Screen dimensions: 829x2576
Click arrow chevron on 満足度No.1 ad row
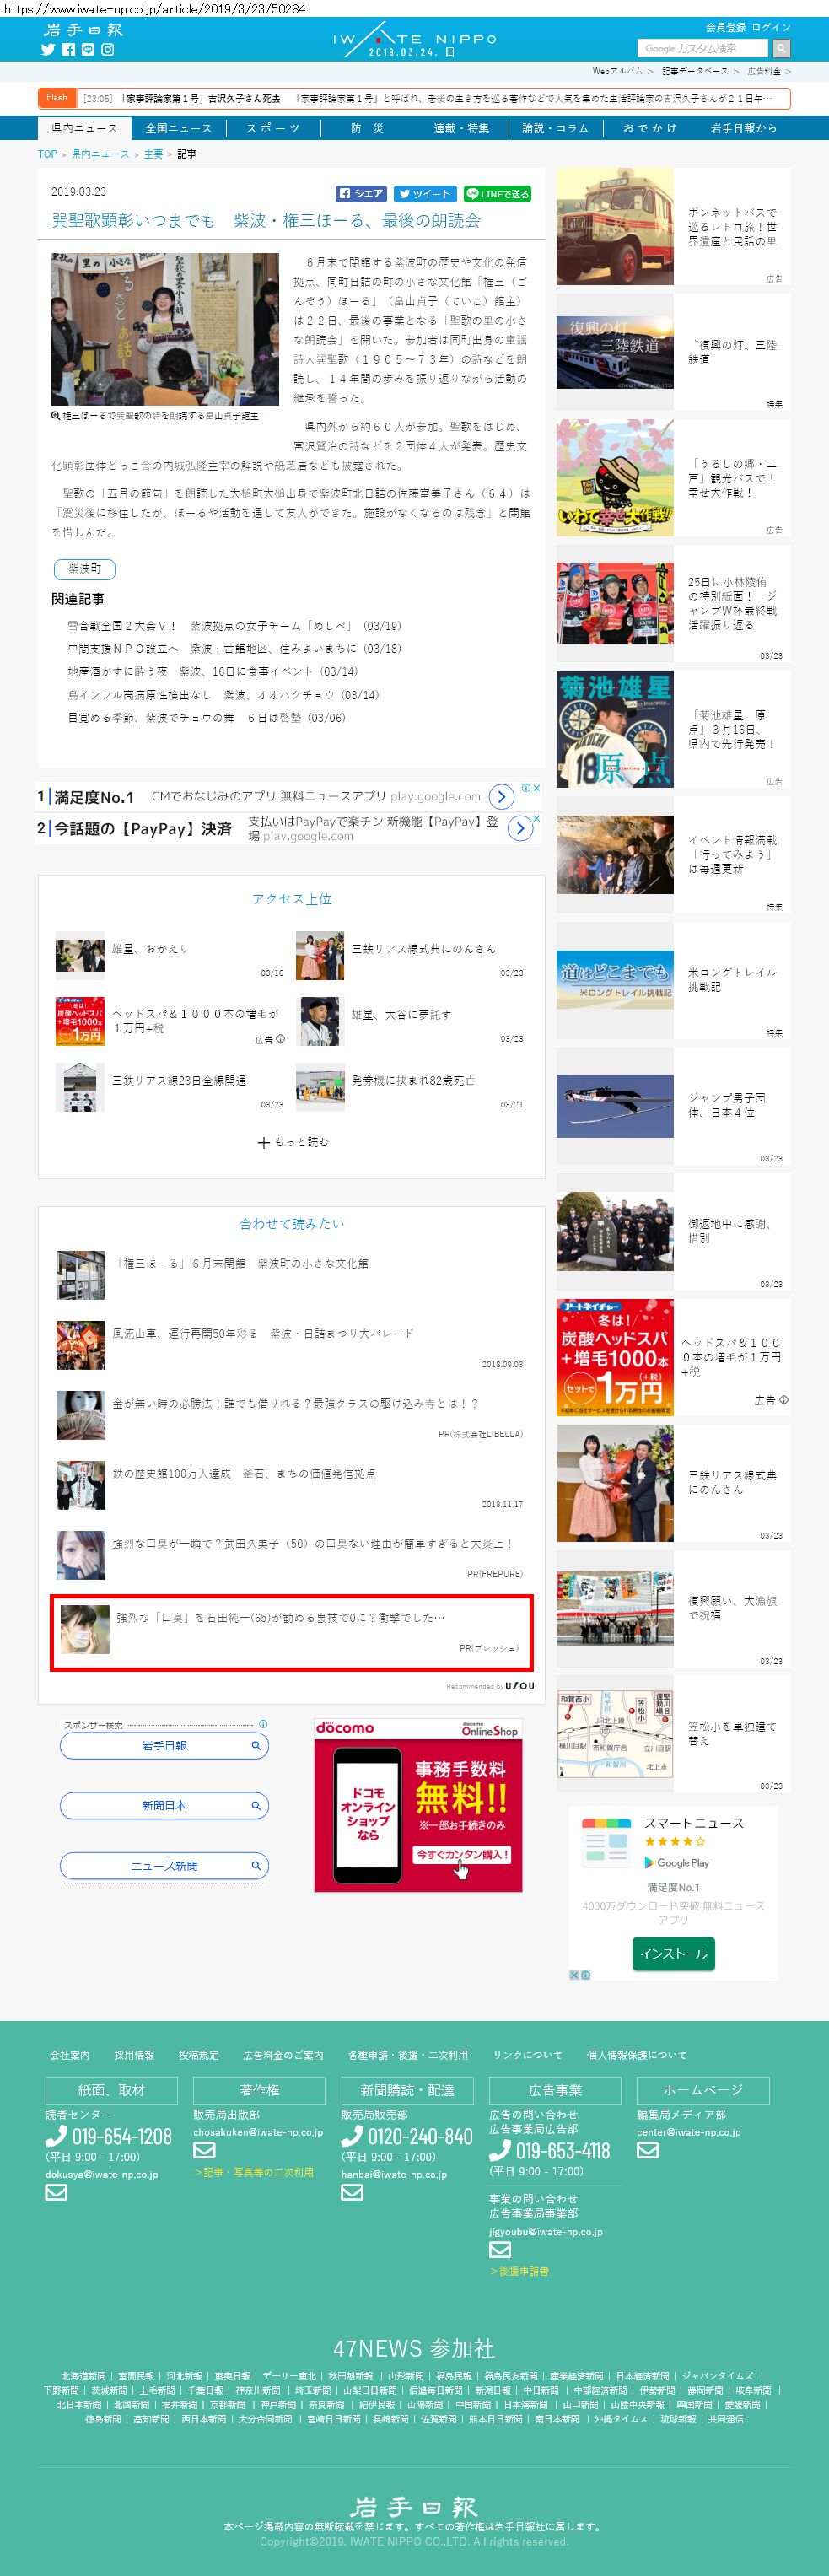pos(501,797)
